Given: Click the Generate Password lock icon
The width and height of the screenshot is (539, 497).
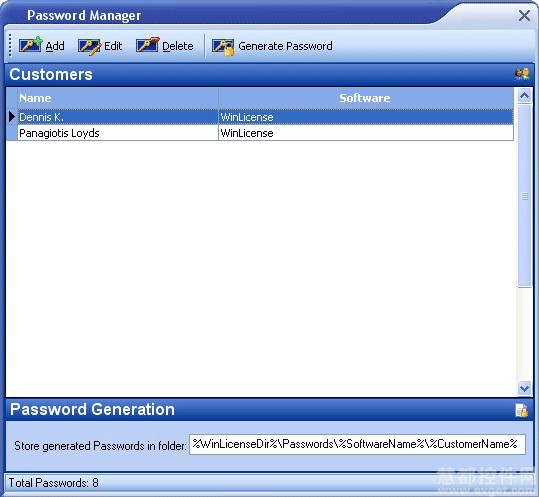Looking at the screenshot, I should [223, 47].
